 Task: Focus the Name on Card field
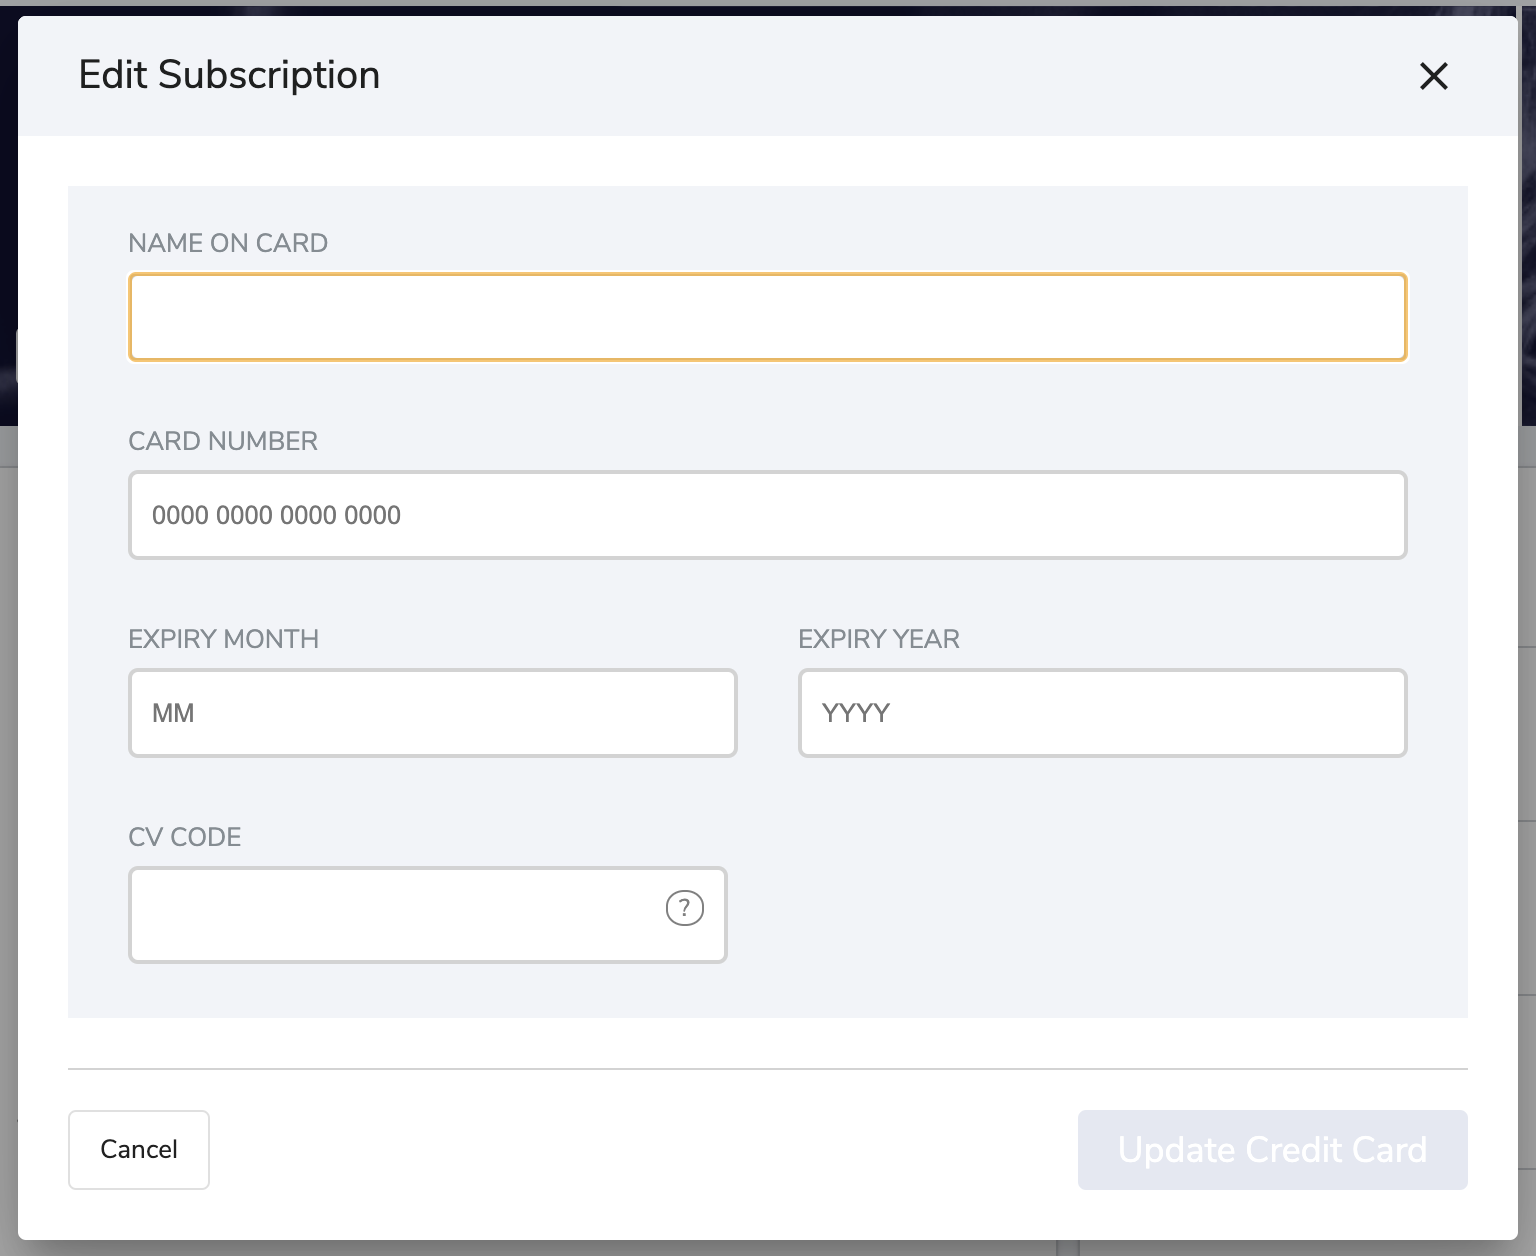[x=767, y=317]
